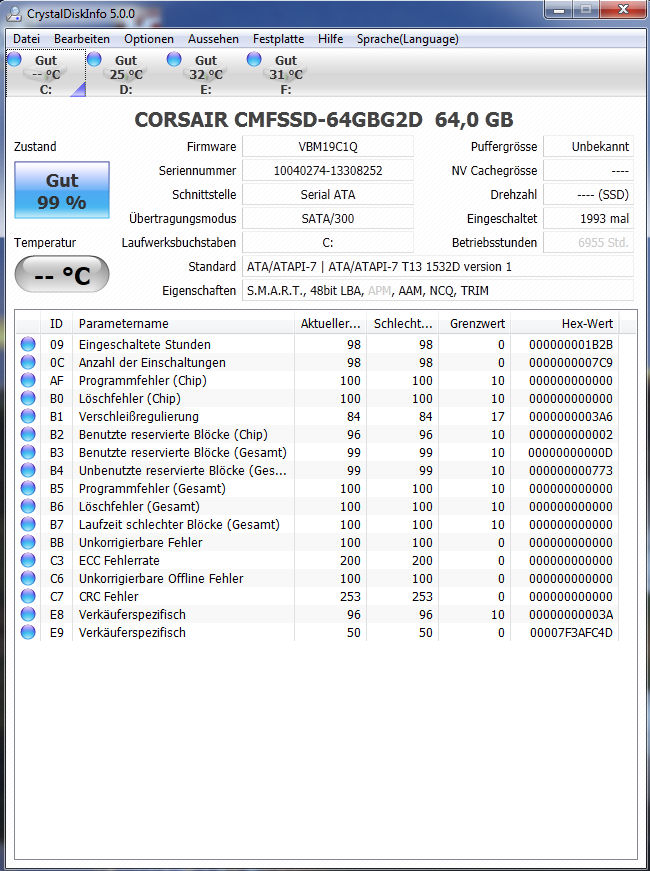Select the F: drive status orb
This screenshot has height=871, width=650.
(254, 59)
